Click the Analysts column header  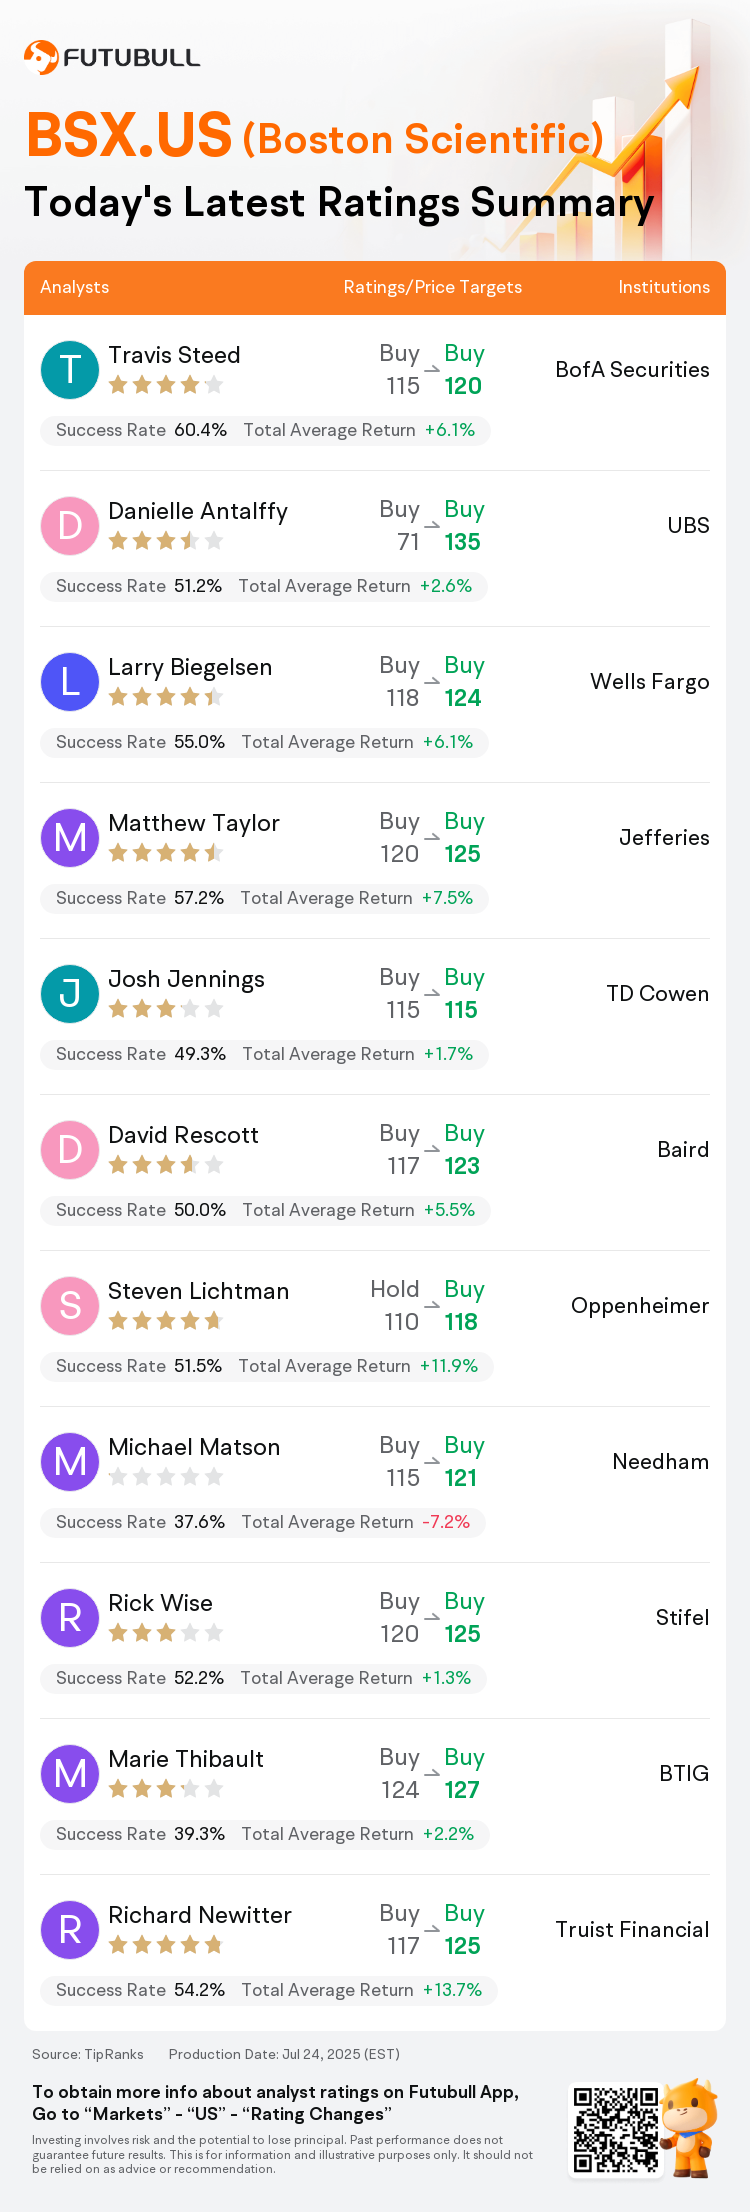75,287
